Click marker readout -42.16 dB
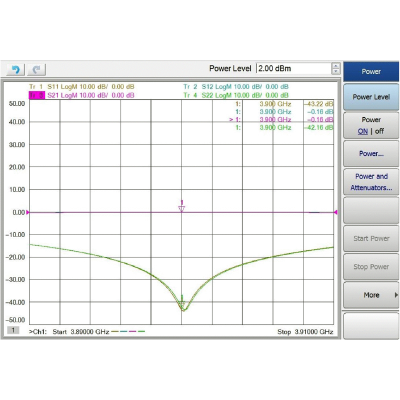This screenshot has width=400, height=400. coord(318,128)
